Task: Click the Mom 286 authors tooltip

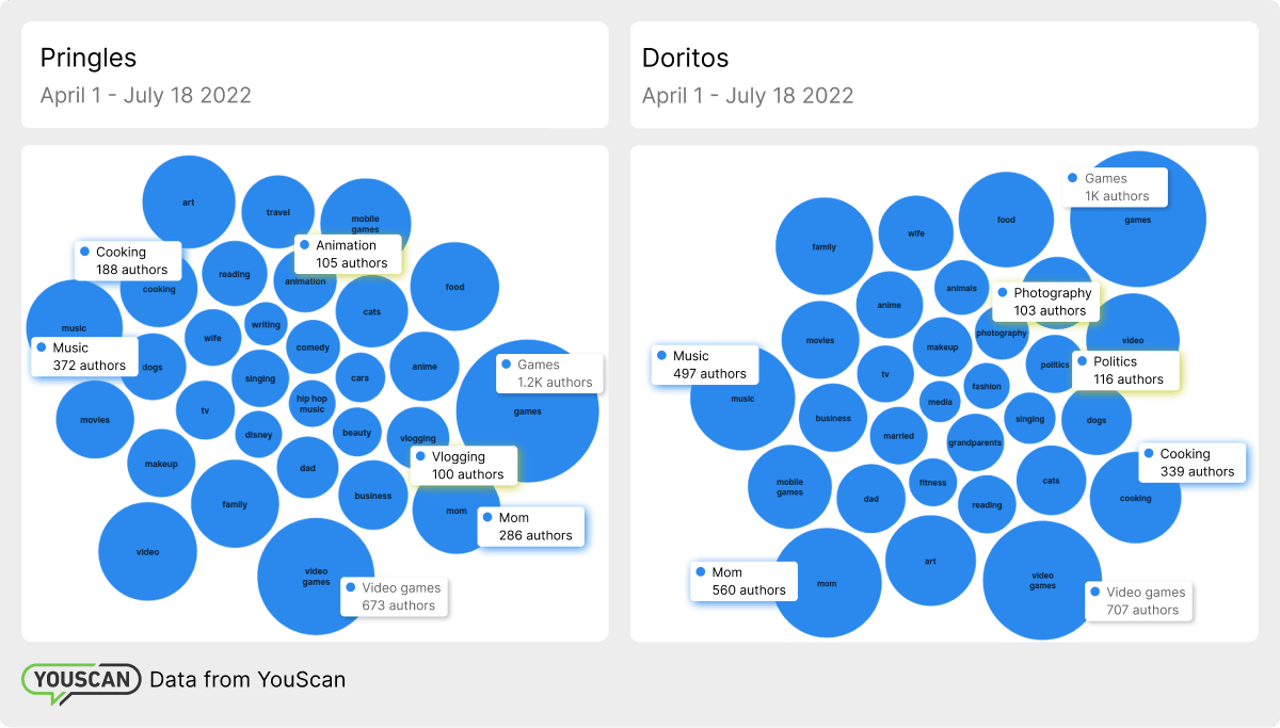Action: (x=530, y=526)
